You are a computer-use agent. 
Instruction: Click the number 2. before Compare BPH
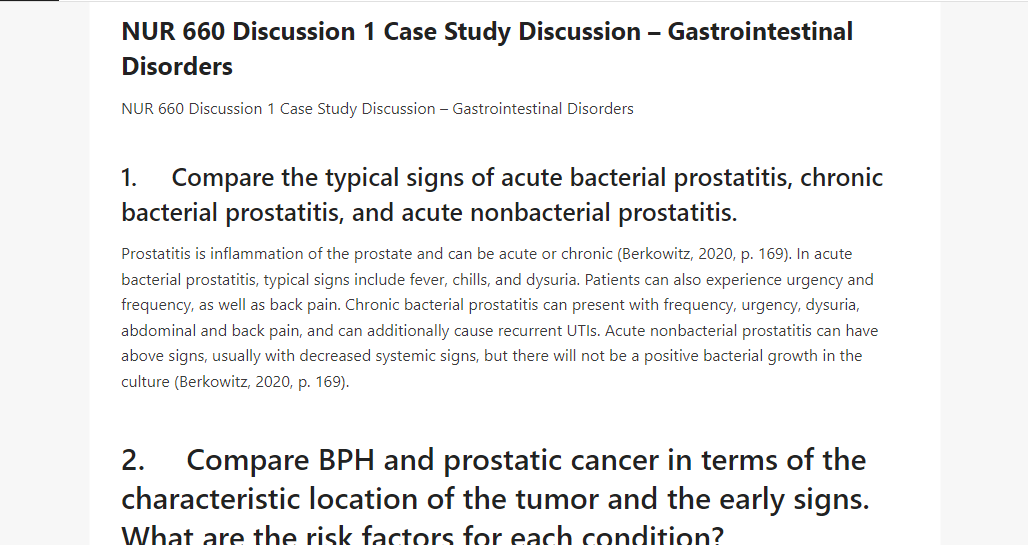click(133, 460)
